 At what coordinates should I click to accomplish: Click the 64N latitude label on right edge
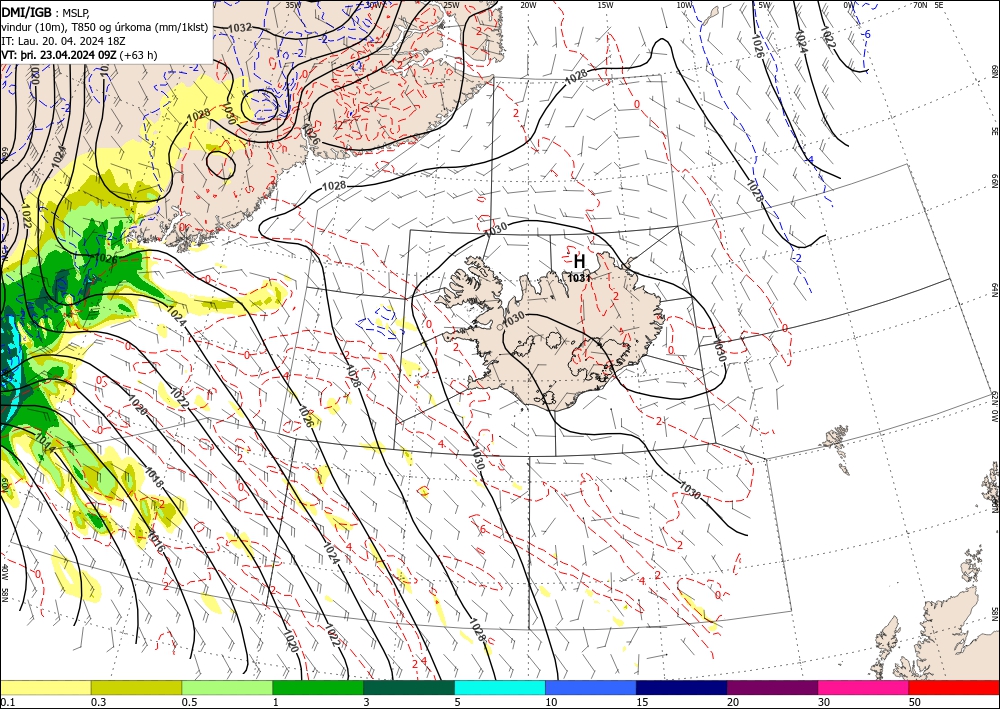coord(994,289)
